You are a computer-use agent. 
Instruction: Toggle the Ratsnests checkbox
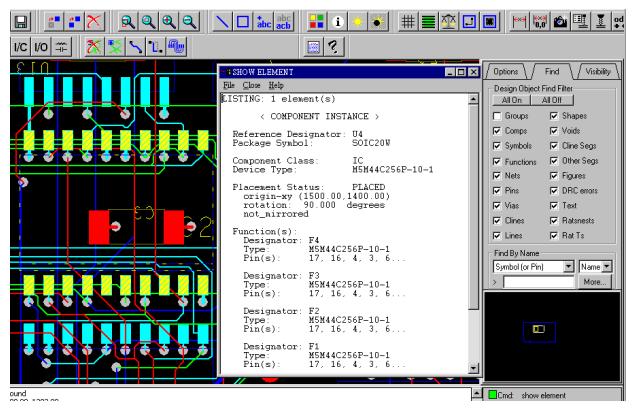point(554,221)
